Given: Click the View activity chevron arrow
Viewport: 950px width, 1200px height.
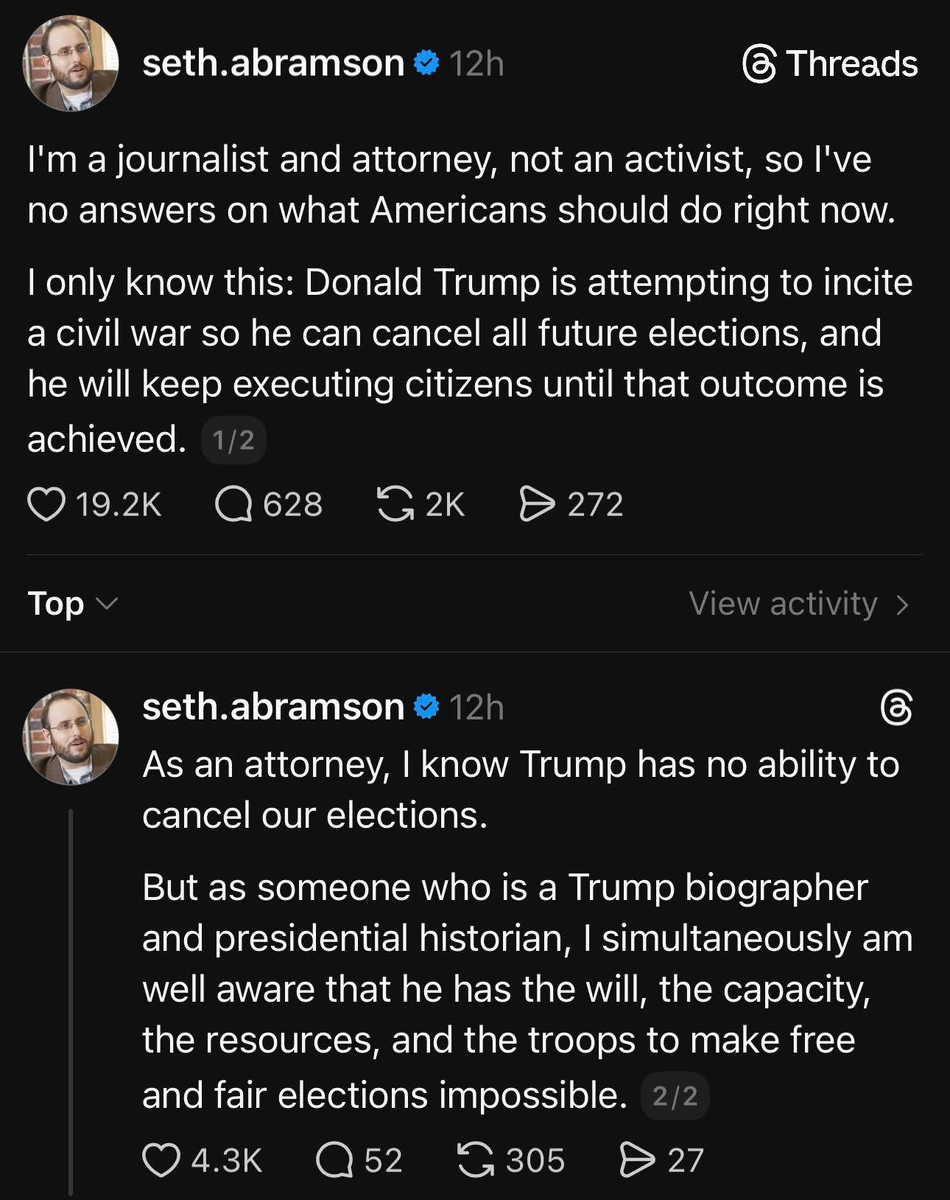Looking at the screenshot, I should [x=902, y=605].
